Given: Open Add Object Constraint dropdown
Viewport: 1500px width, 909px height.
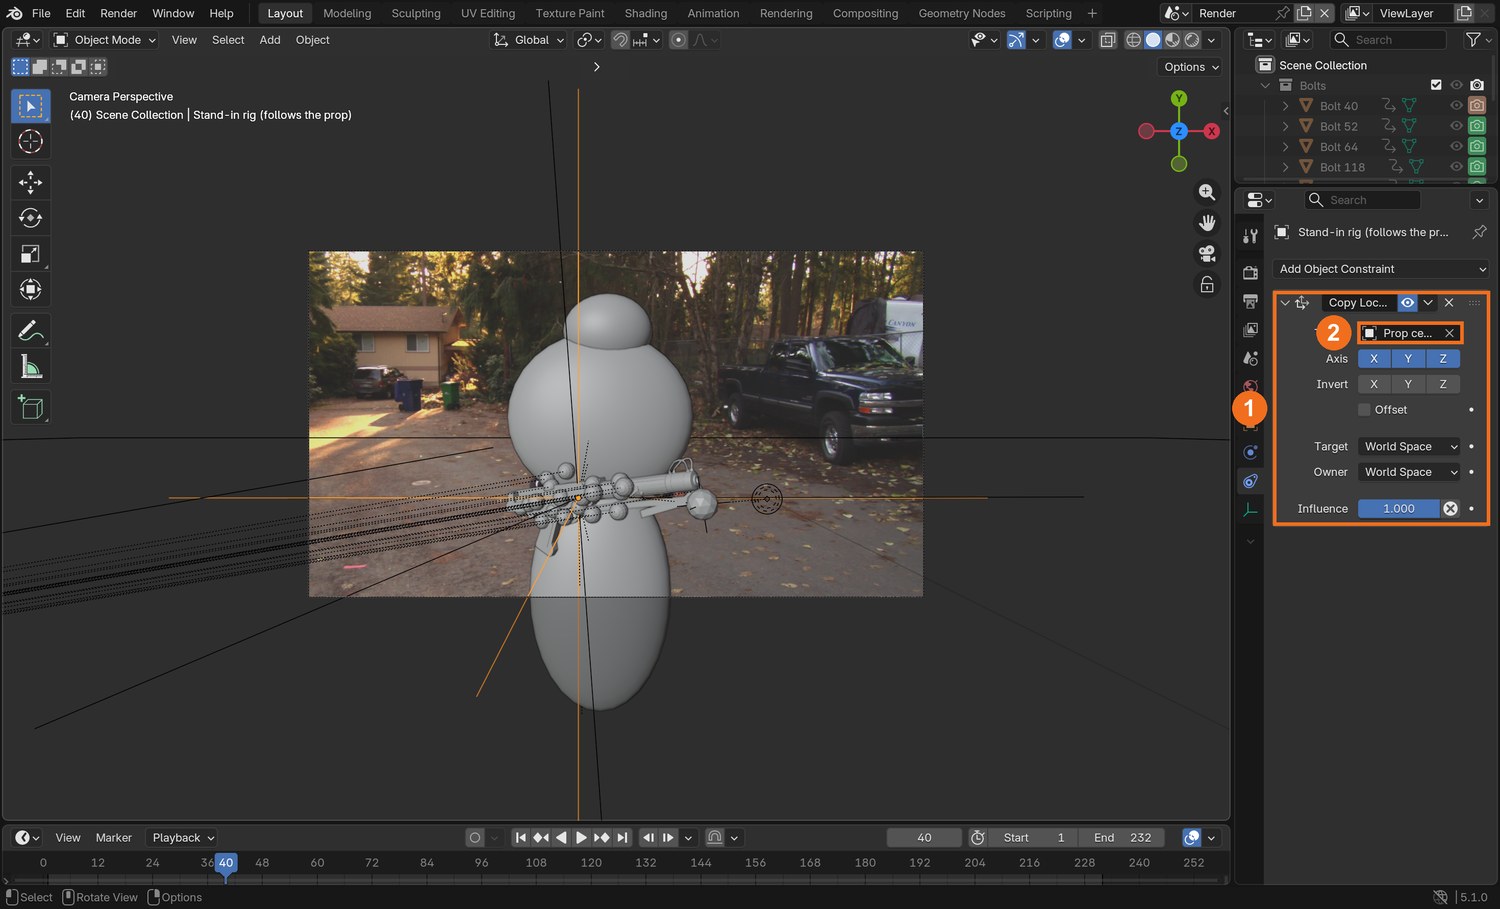Looking at the screenshot, I should click(1383, 269).
